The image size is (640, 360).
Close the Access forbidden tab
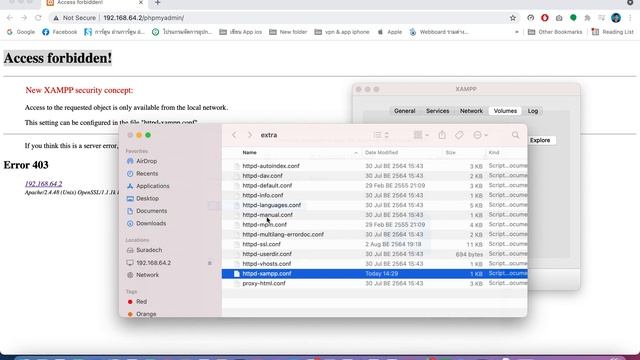141,2
